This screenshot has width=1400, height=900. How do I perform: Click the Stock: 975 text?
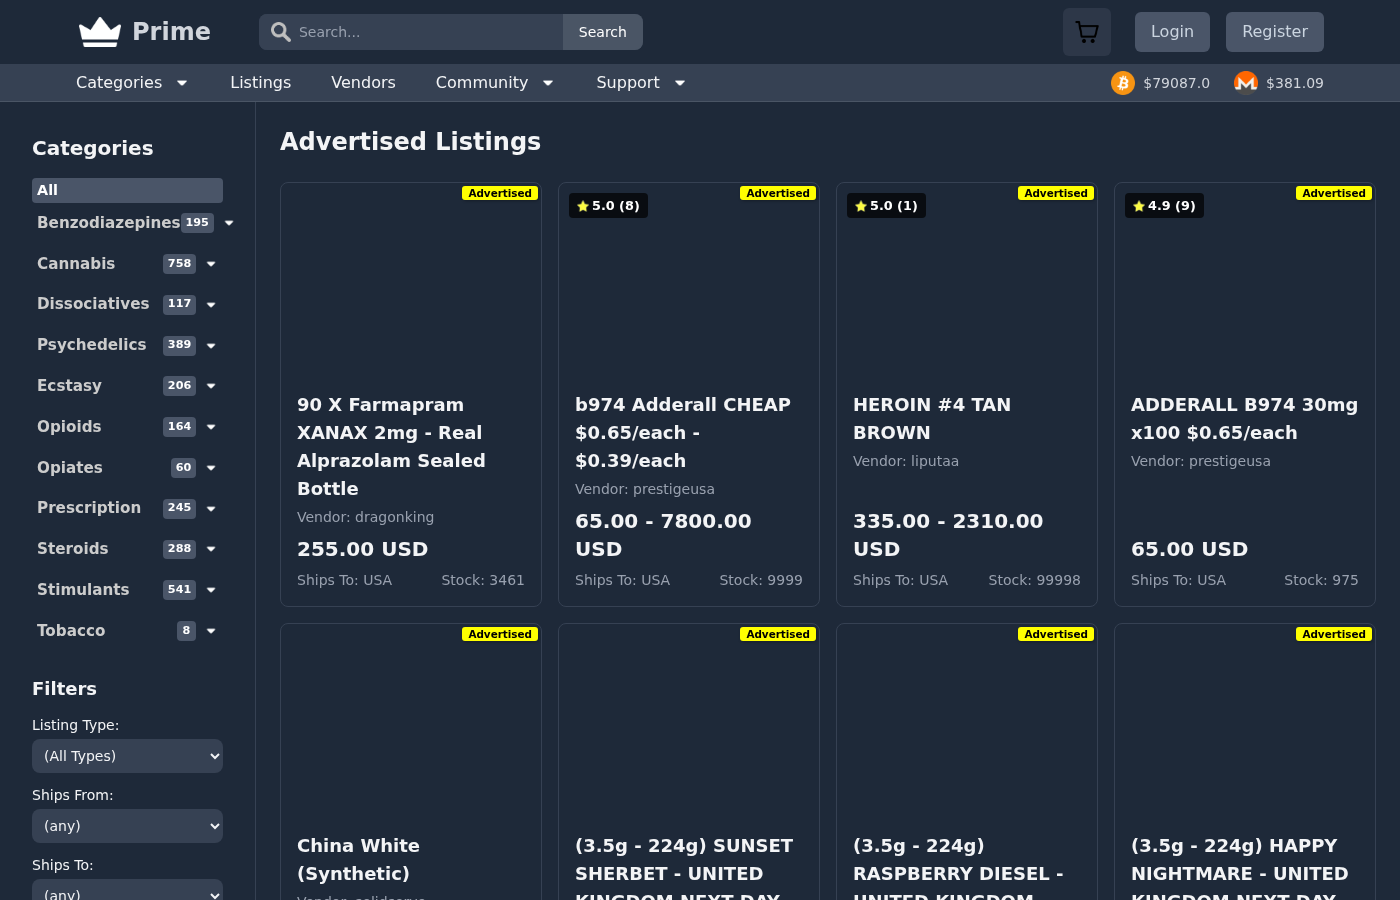tap(1321, 580)
